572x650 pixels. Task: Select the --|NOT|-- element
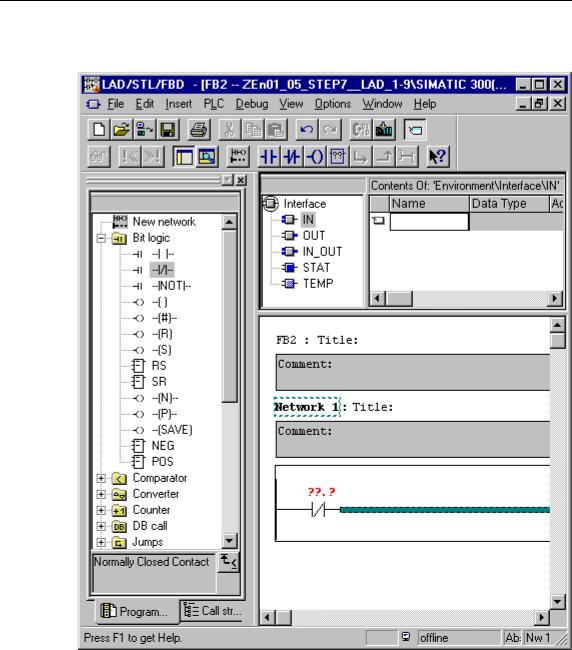point(171,286)
